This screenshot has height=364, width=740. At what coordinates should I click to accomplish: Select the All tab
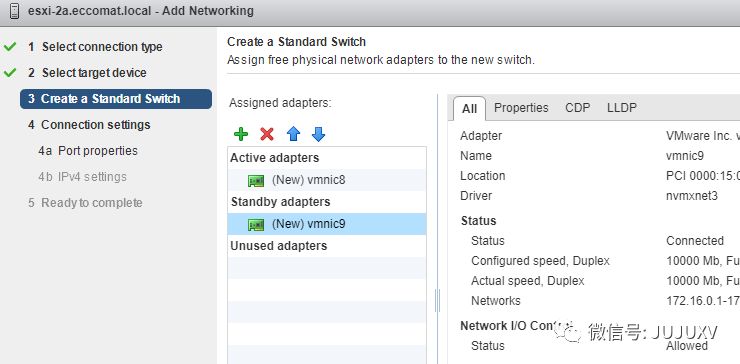(x=469, y=109)
